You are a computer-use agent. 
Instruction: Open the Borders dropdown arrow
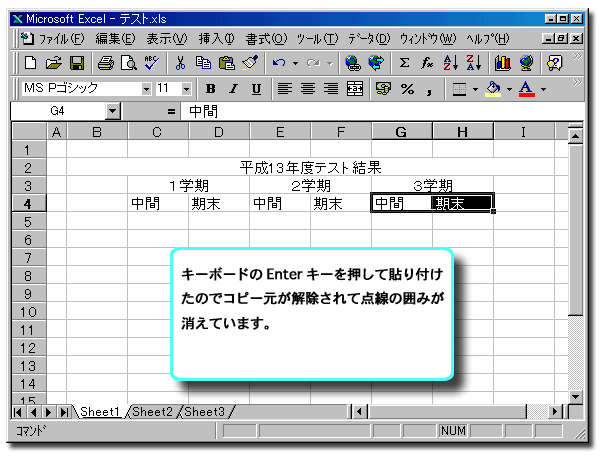click(x=475, y=89)
